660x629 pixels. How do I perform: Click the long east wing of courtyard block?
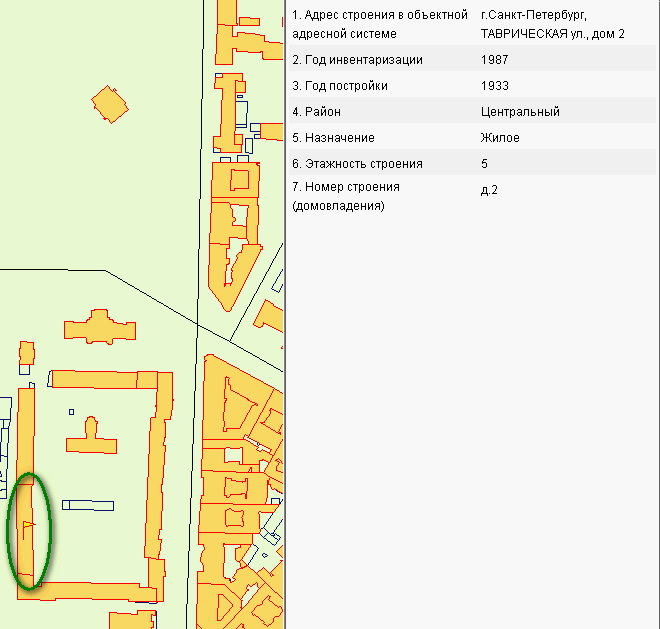tap(156, 480)
